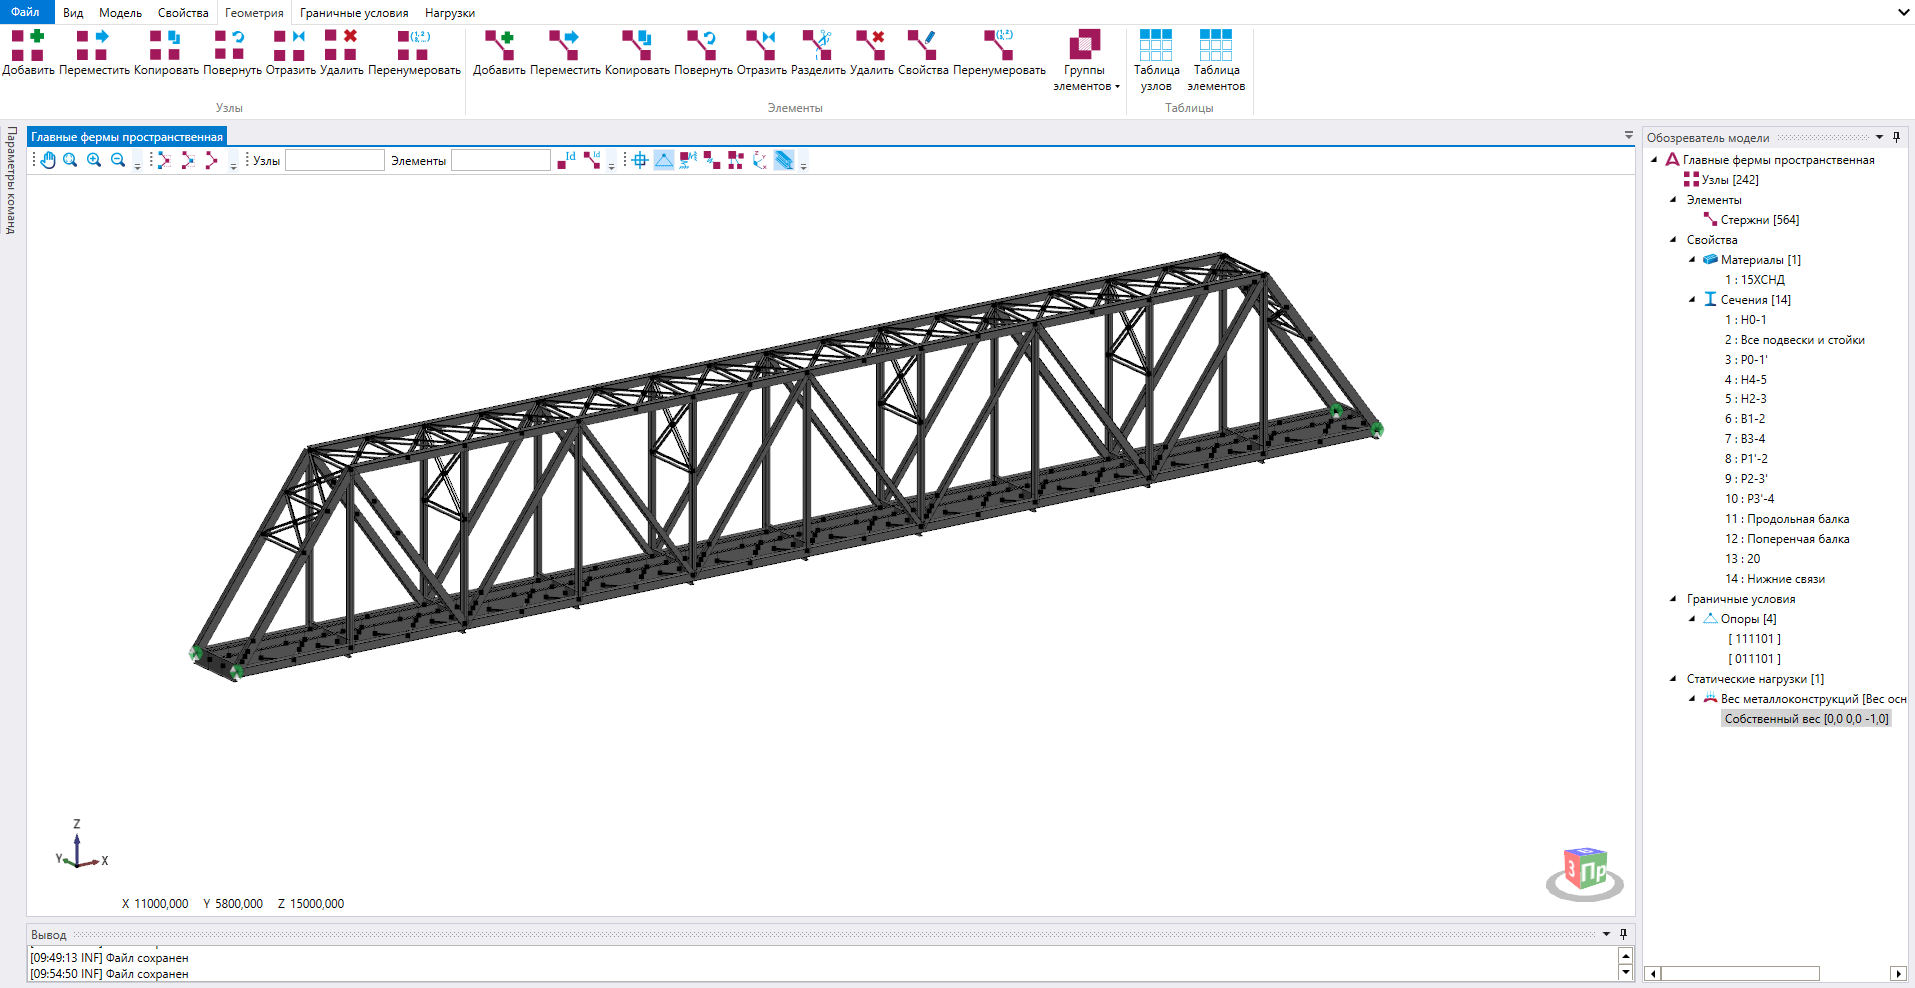Open the nodes table (Таблица узлов)
Screen dimensions: 1915x988
tap(1156, 60)
